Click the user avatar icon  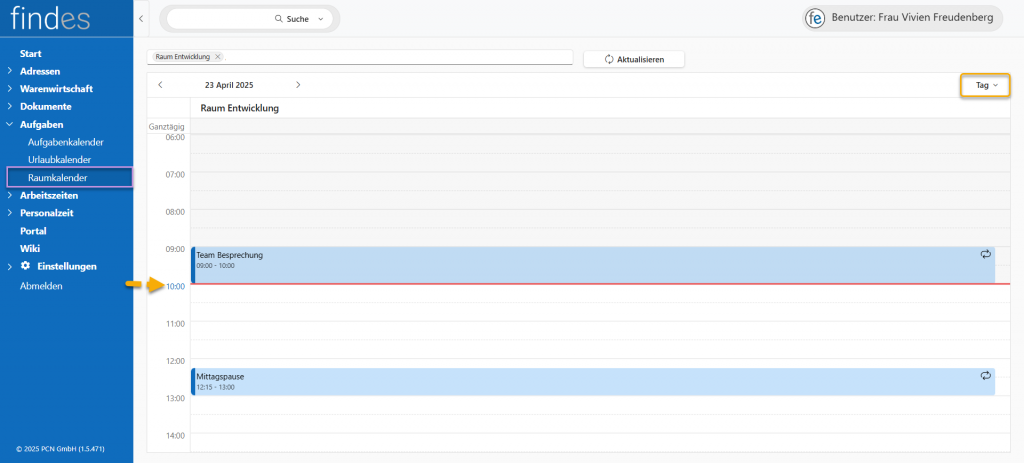(817, 19)
